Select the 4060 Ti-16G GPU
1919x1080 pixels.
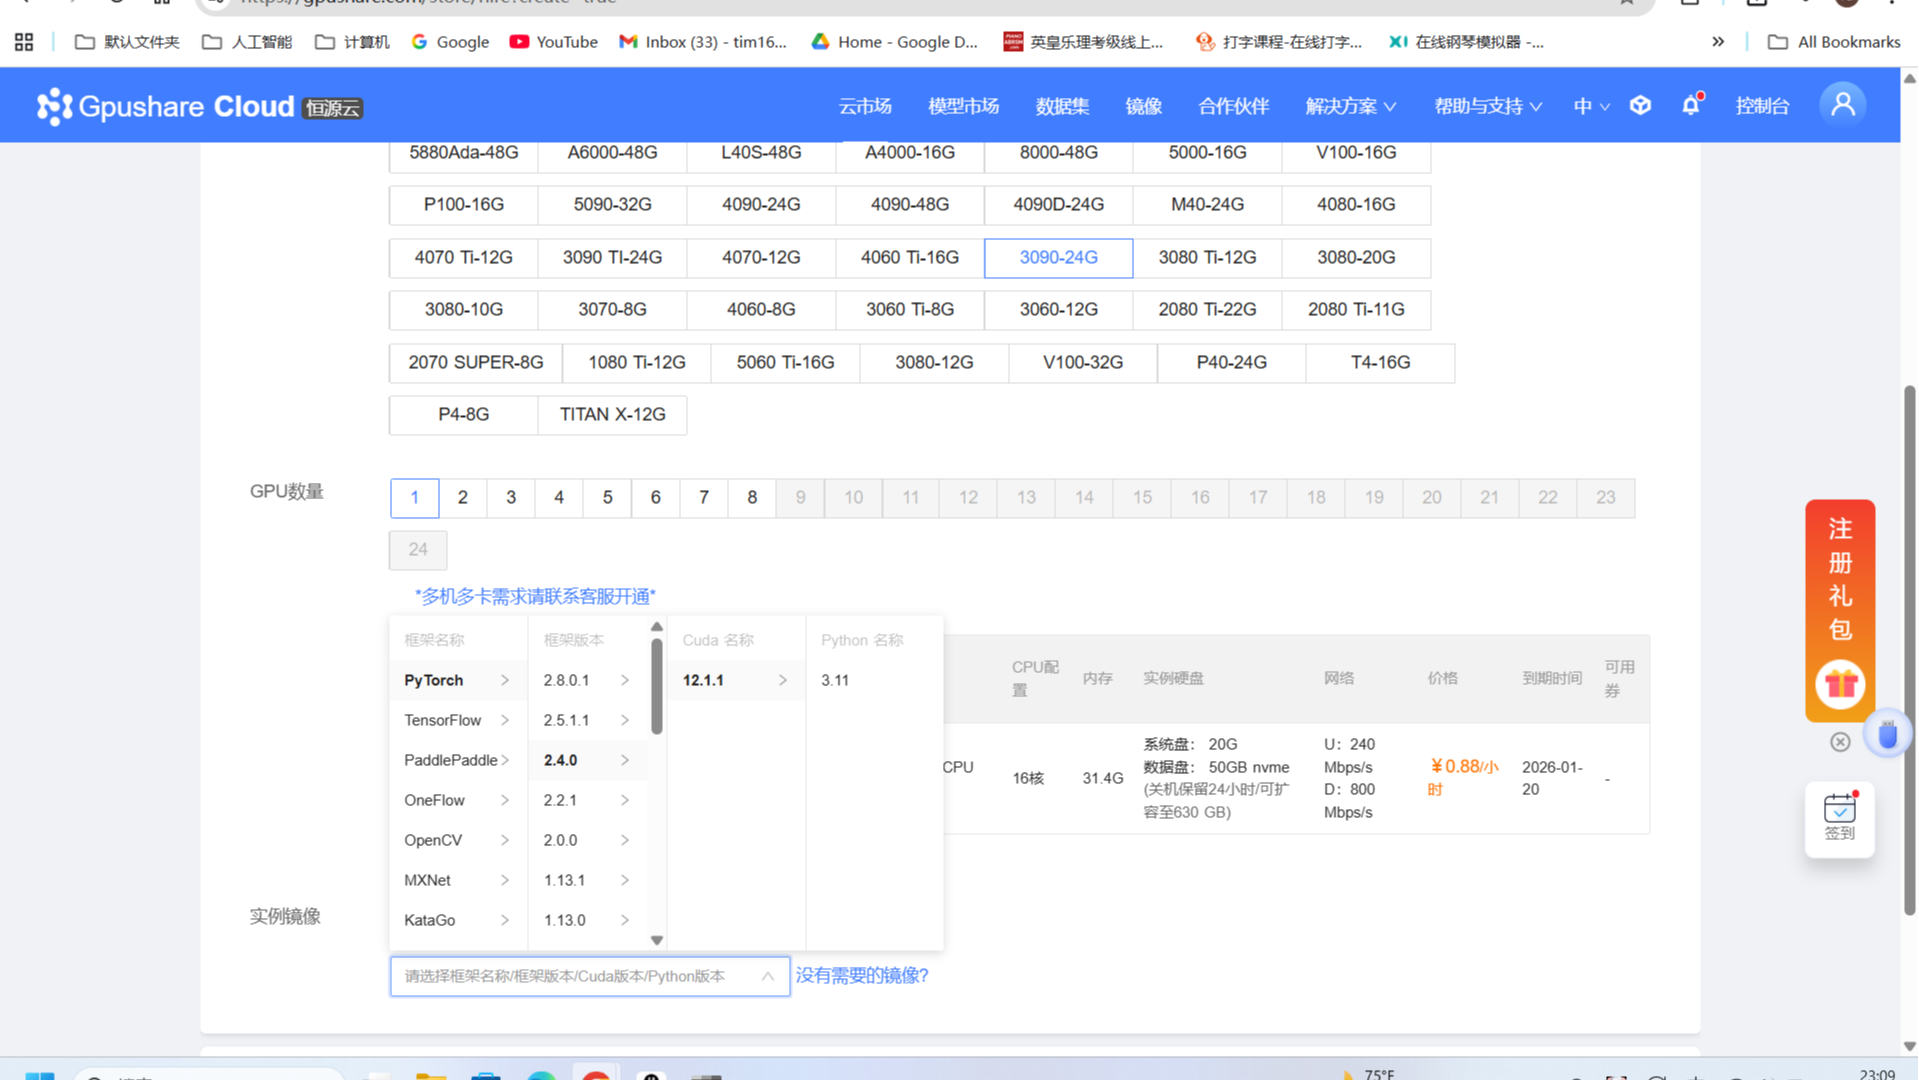pyautogui.click(x=910, y=257)
